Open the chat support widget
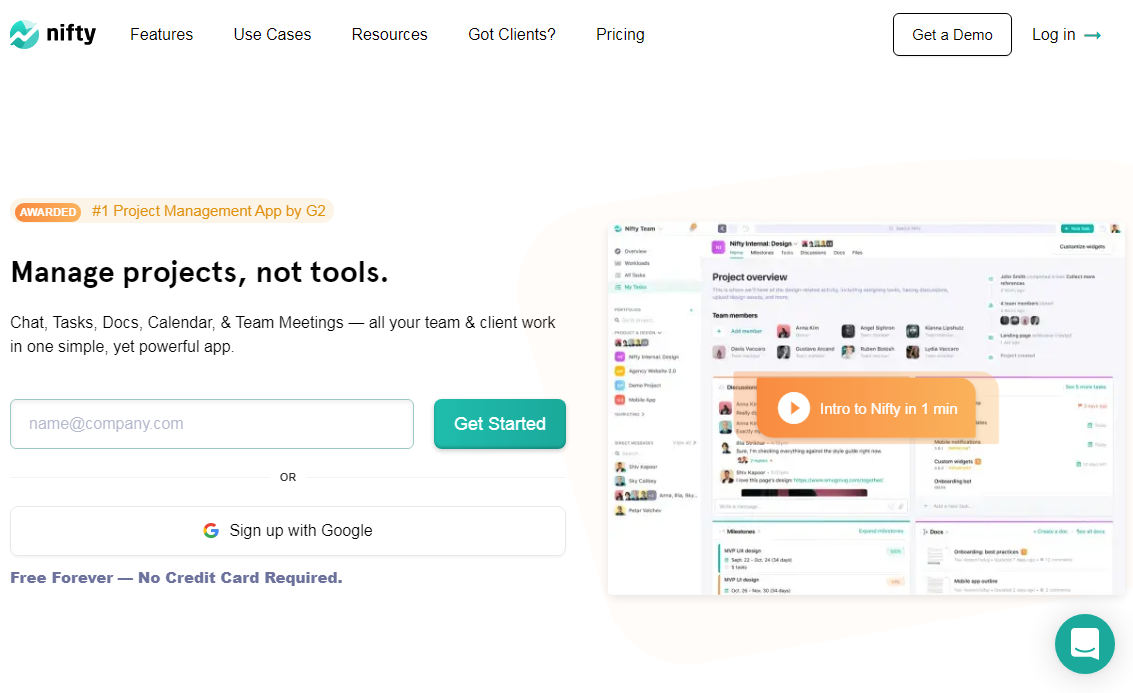The image size is (1133, 693). coord(1085,644)
